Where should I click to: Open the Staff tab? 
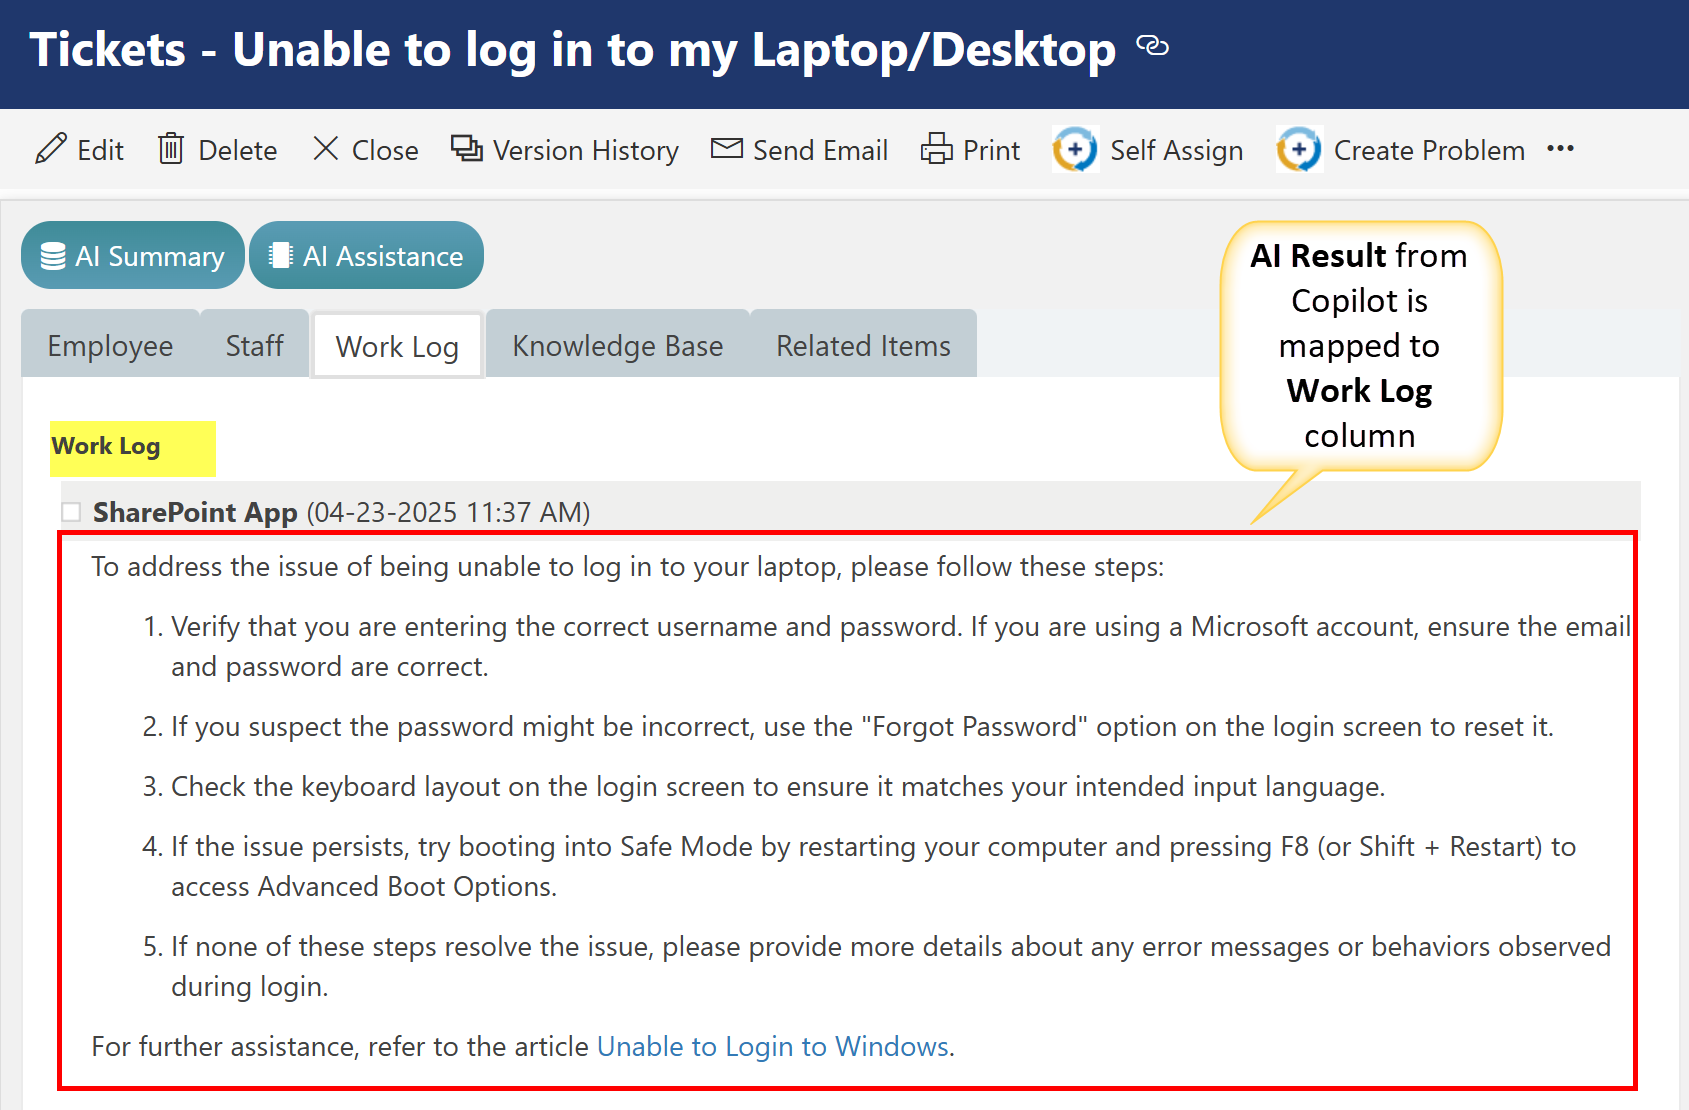tap(255, 346)
